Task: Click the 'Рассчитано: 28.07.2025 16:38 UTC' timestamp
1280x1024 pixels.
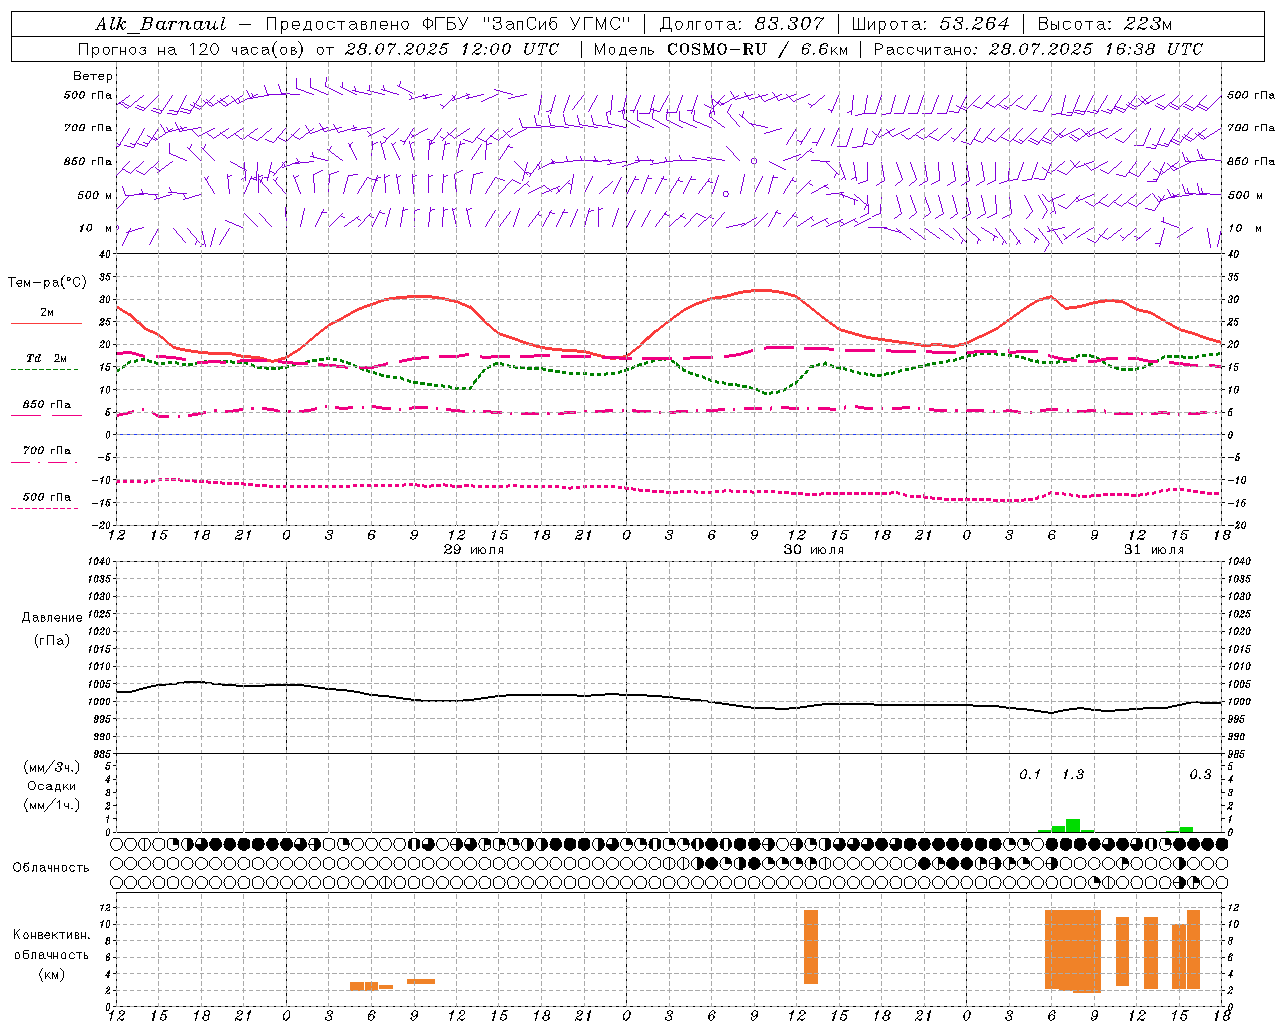Action: [1038, 49]
